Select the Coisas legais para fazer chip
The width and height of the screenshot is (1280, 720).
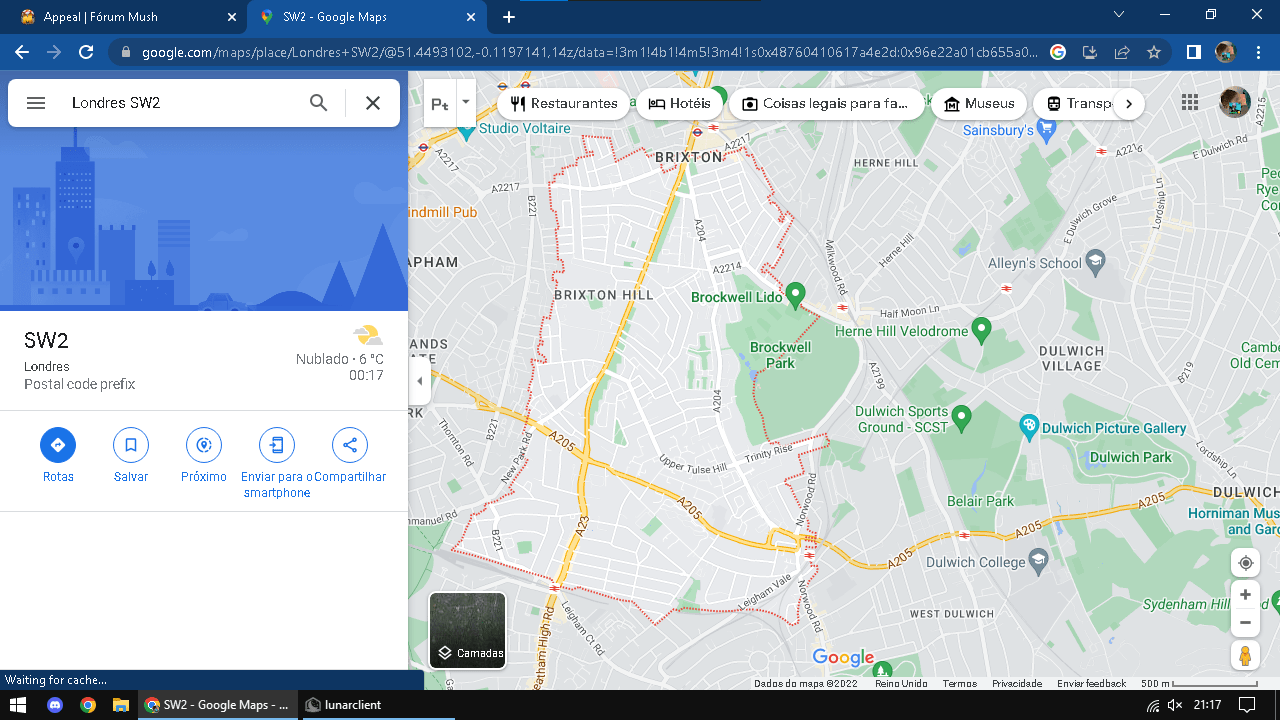[826, 103]
